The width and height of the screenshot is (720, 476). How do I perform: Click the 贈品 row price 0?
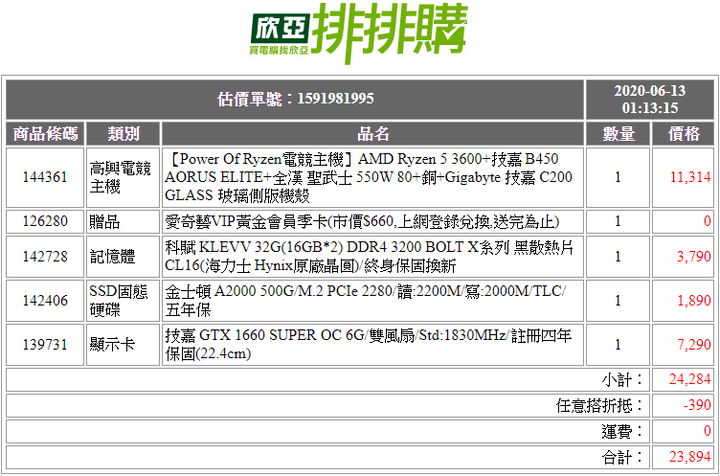pos(707,221)
